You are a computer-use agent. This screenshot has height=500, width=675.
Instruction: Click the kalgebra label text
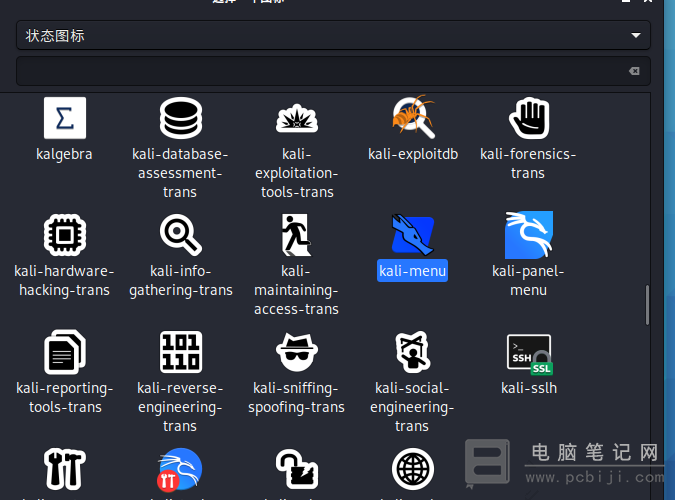(64, 154)
